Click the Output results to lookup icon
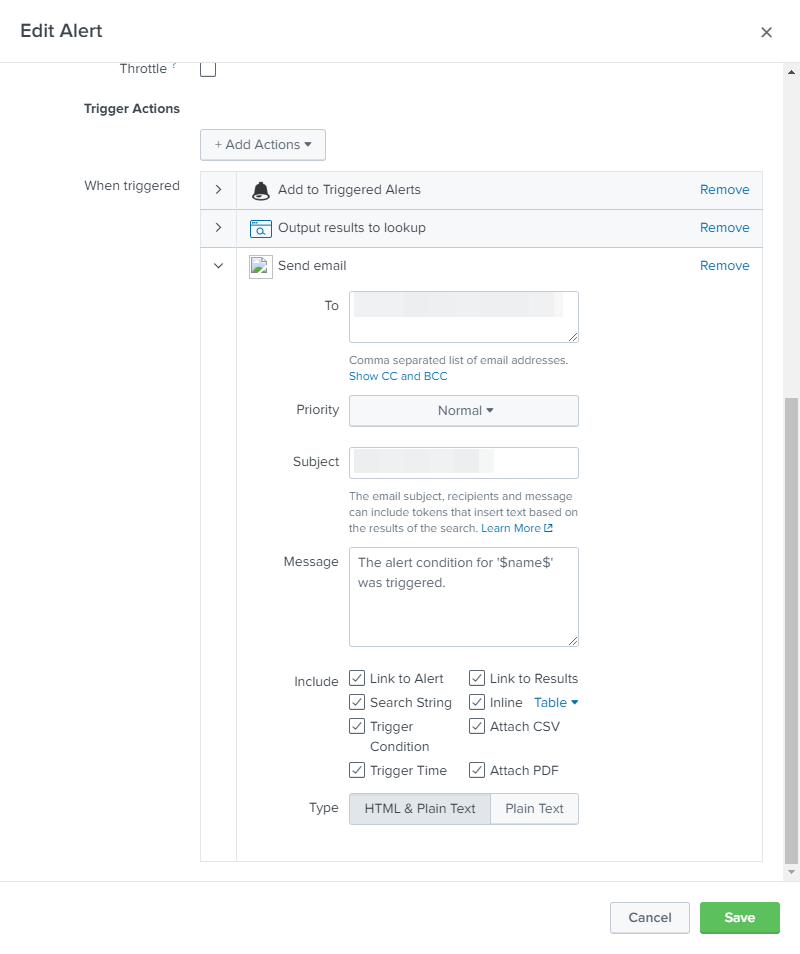The height and width of the screenshot is (954, 800). 261,229
